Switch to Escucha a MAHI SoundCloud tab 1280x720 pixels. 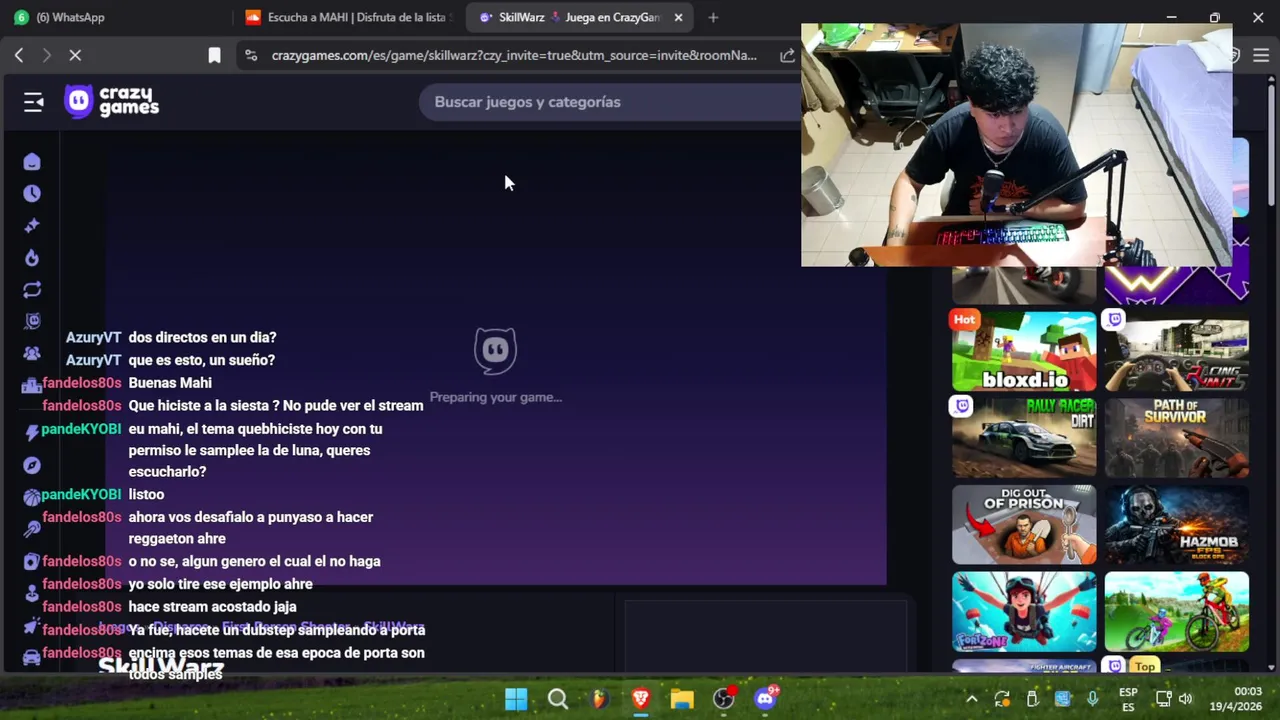click(350, 17)
